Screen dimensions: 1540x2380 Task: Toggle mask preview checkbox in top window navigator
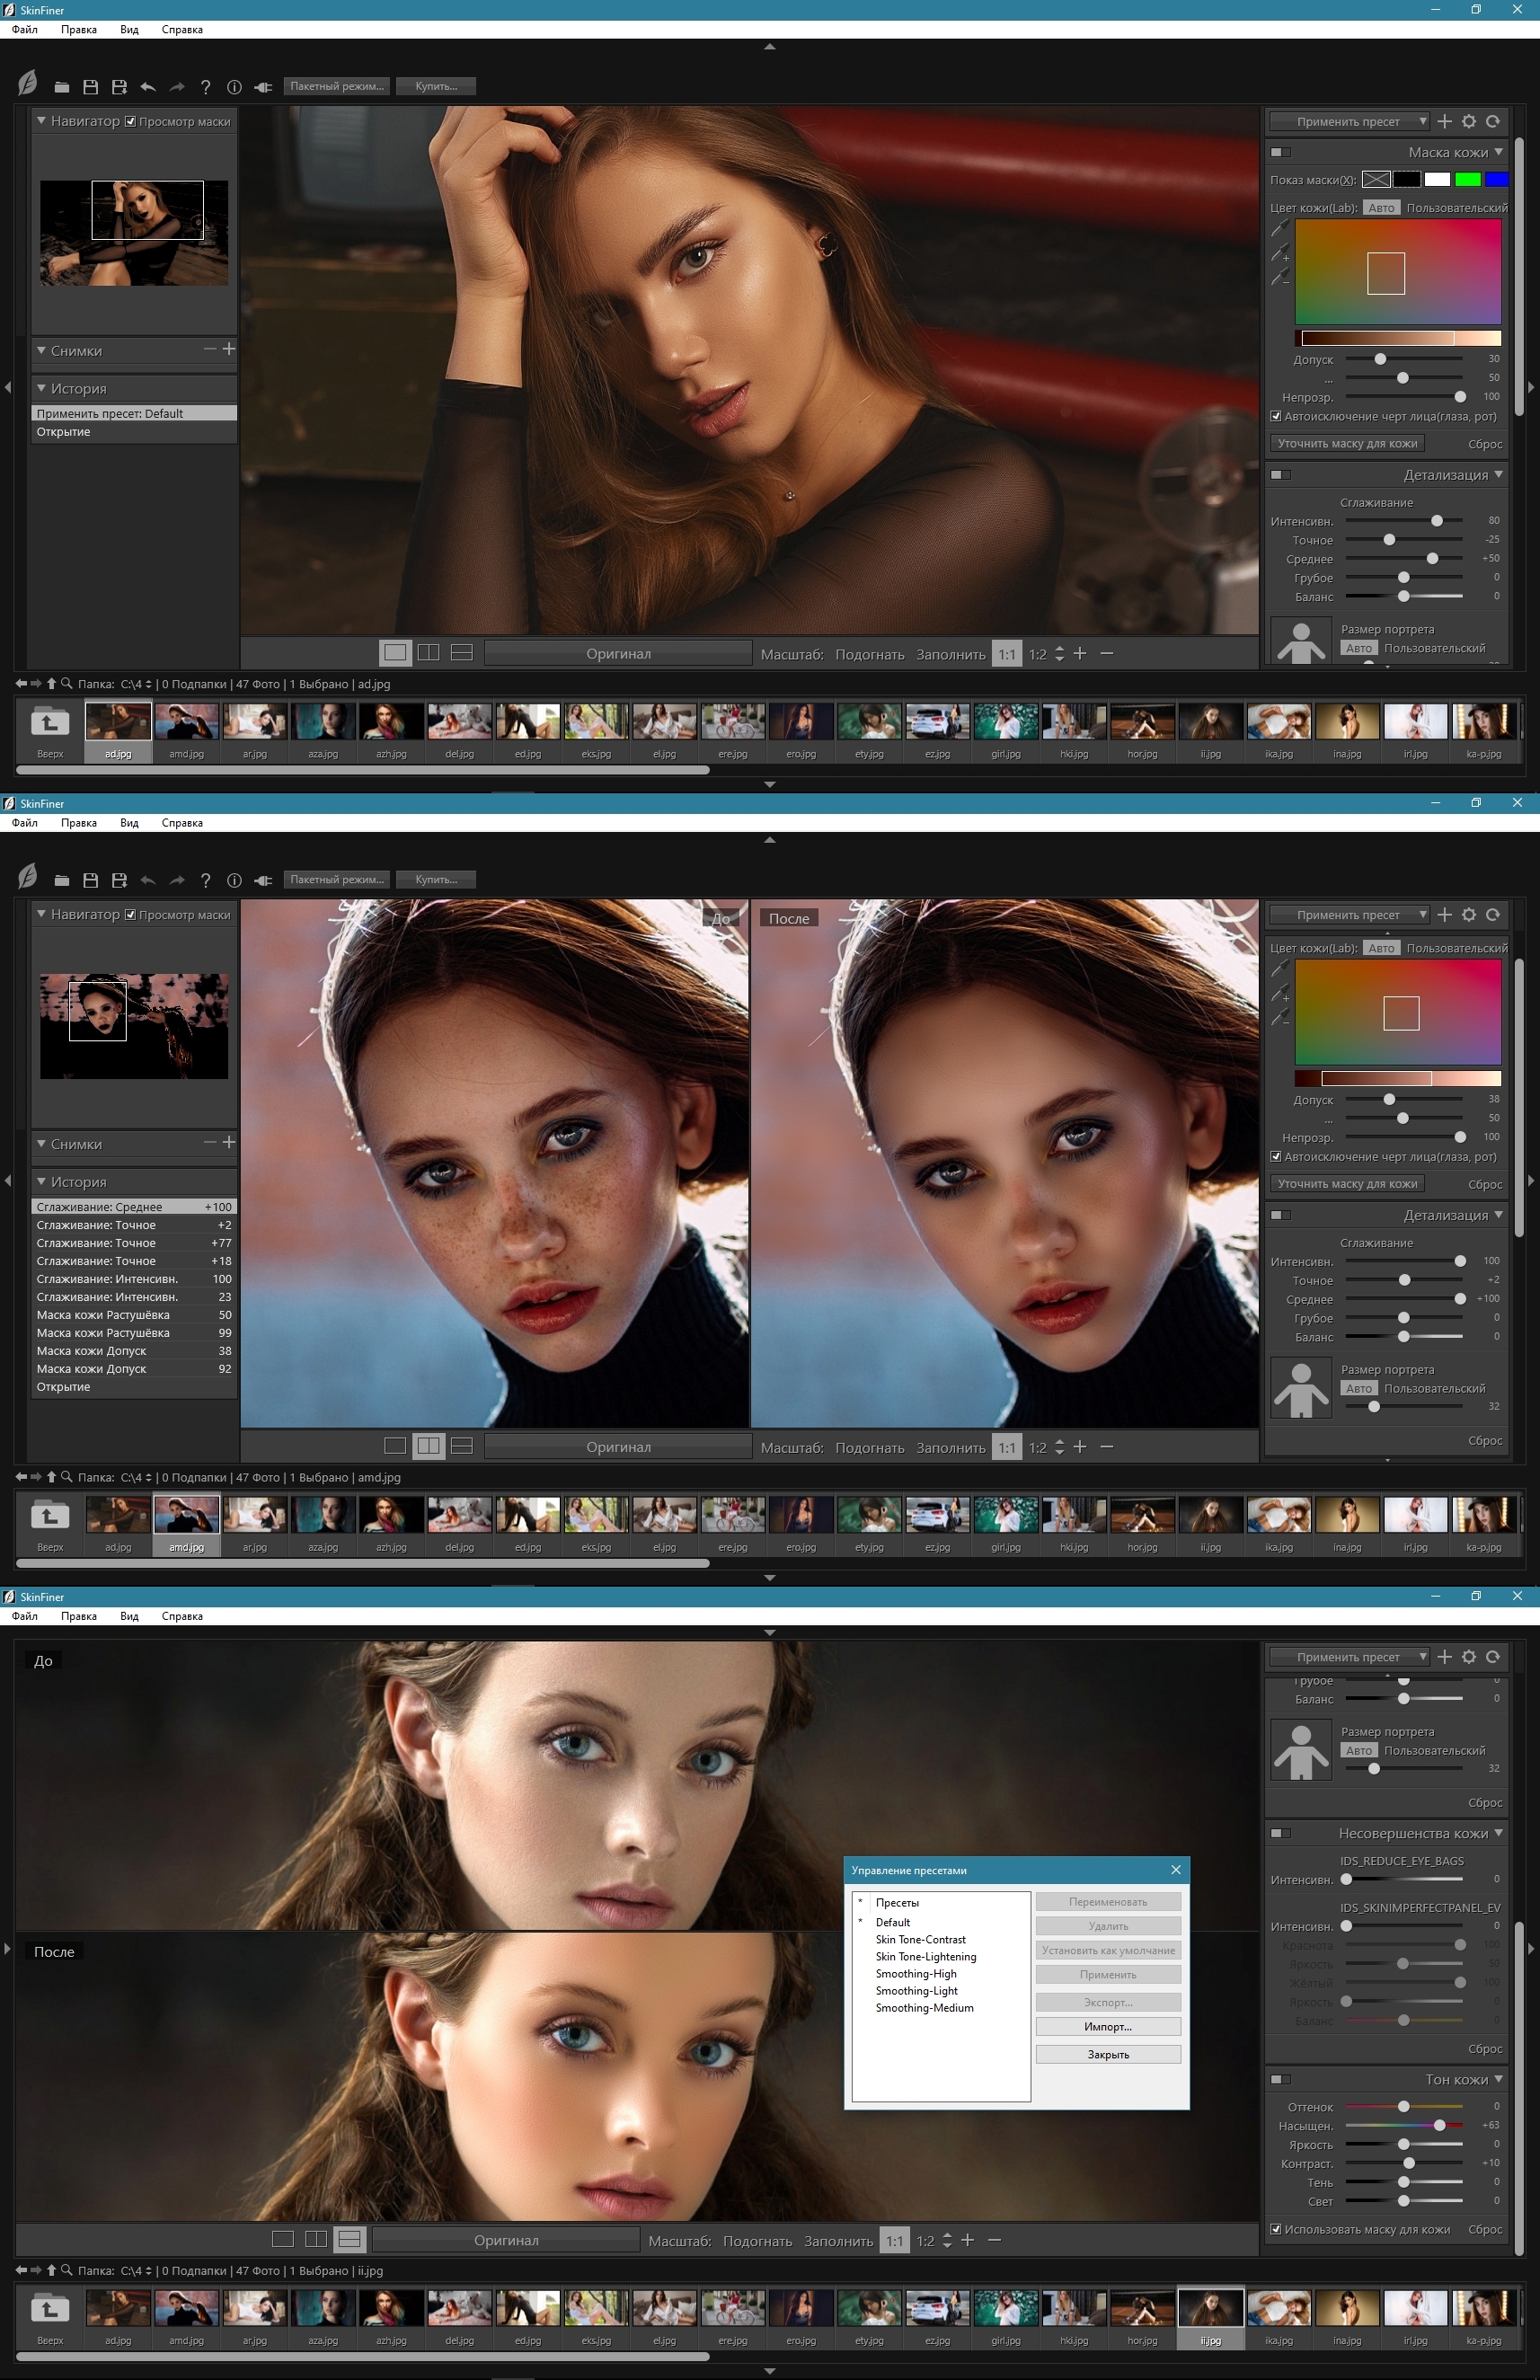point(130,121)
